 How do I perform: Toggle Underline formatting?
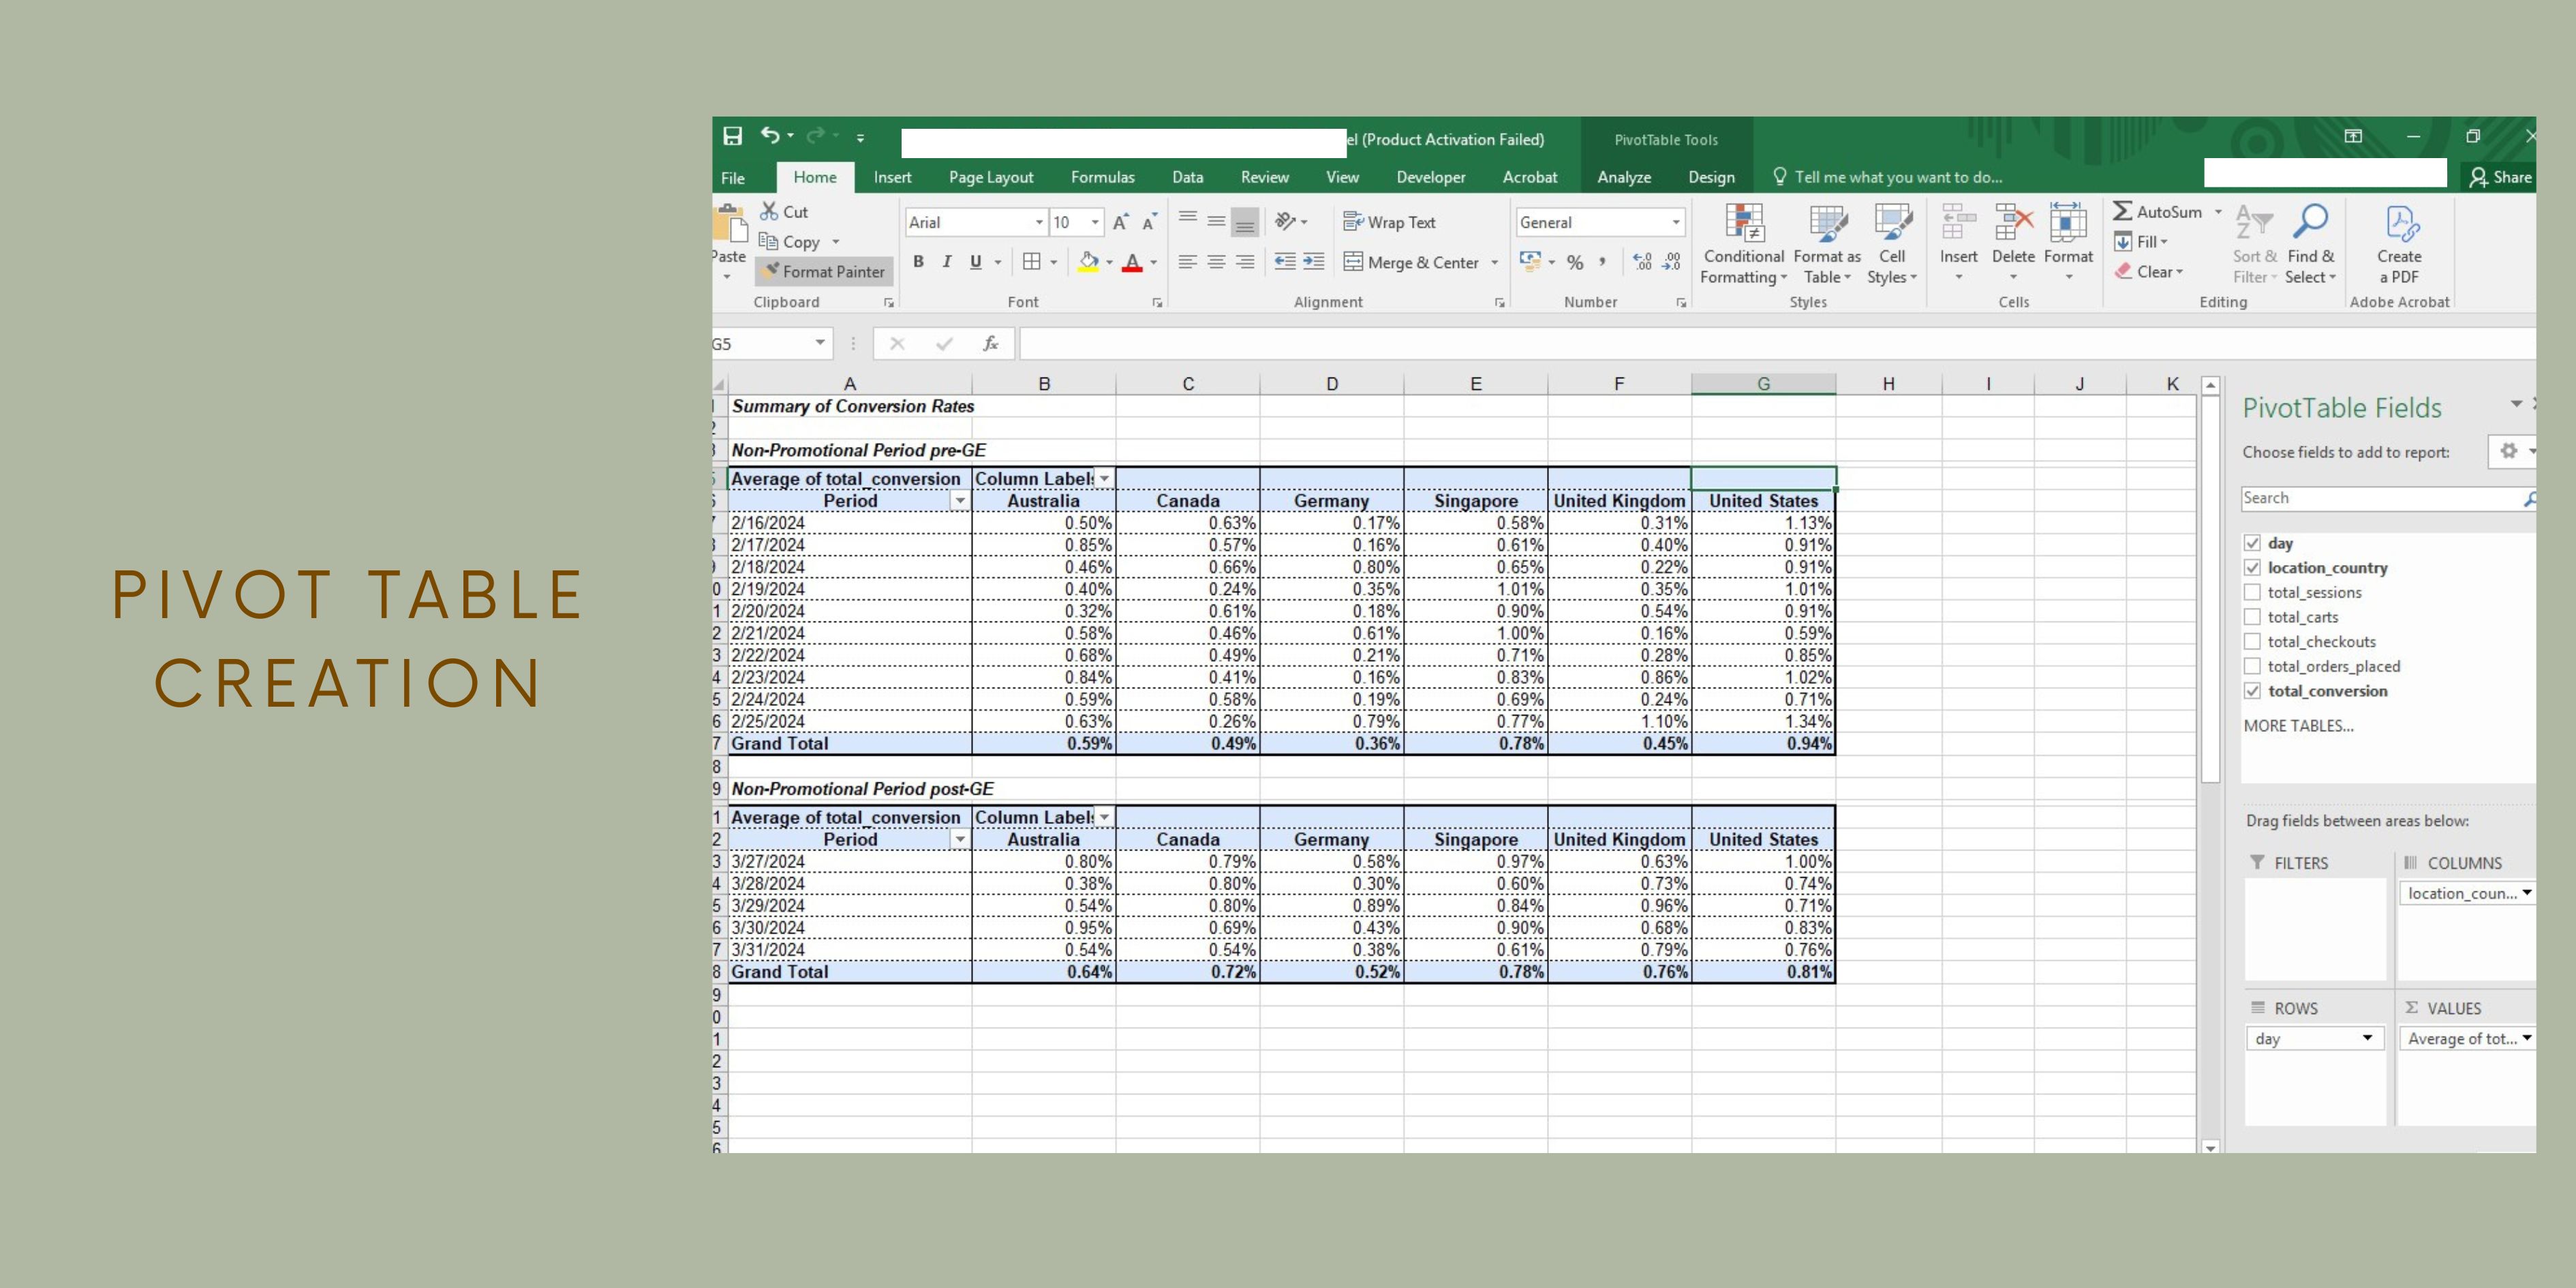[975, 262]
